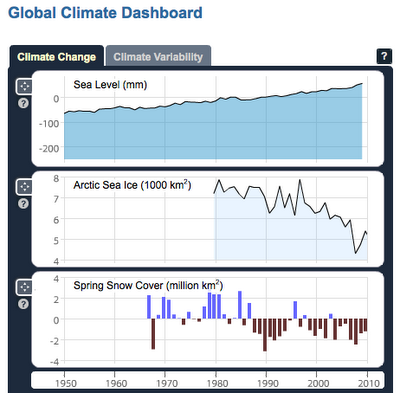Click the Spring Snow Cover chart title

tap(148, 285)
